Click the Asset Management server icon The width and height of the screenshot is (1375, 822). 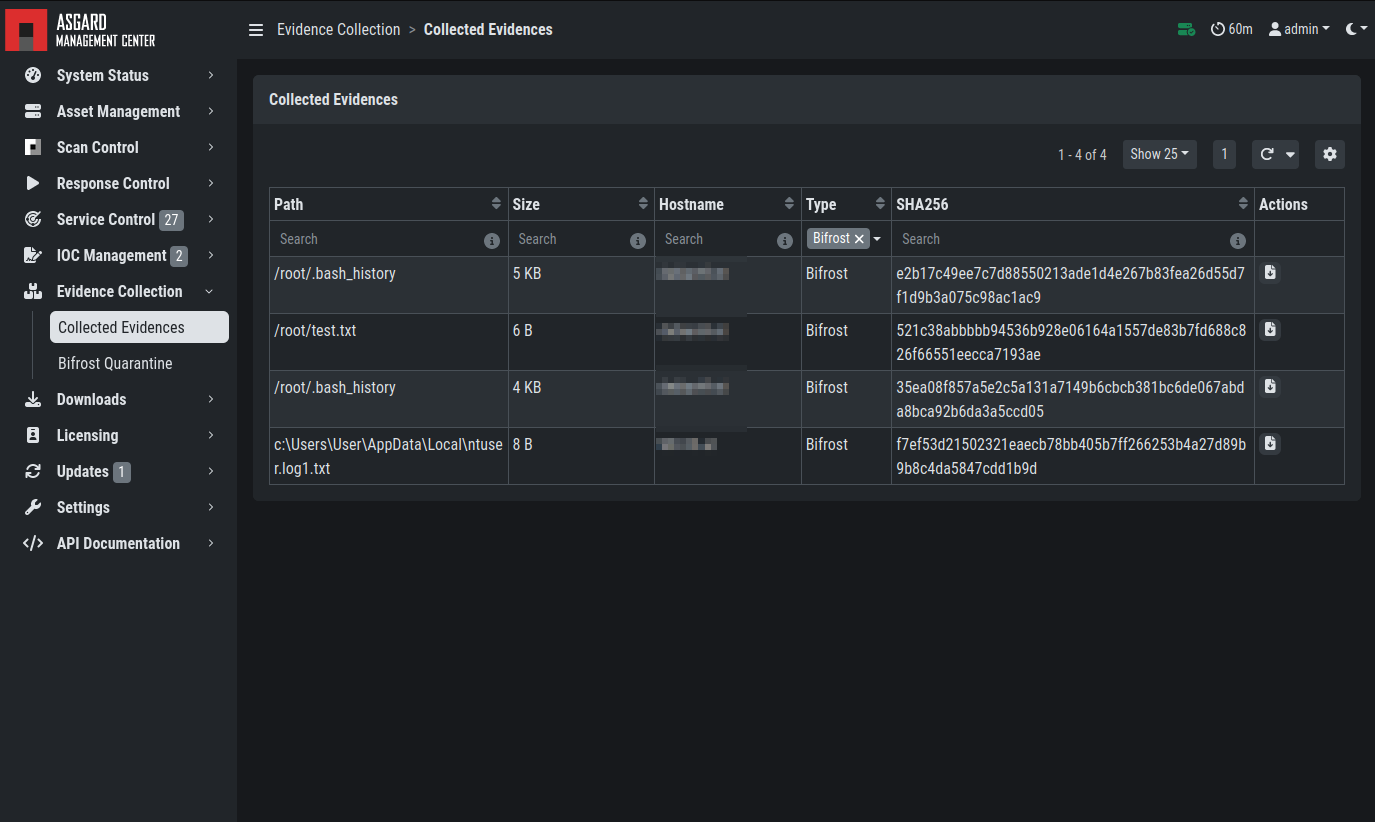point(33,111)
